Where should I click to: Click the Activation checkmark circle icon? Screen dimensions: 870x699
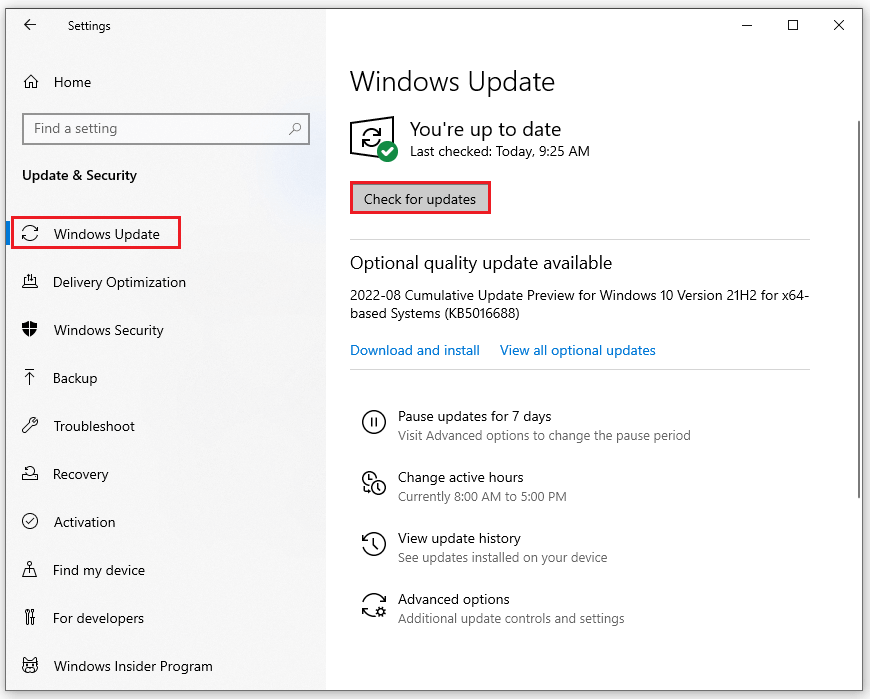pyautogui.click(x=30, y=521)
